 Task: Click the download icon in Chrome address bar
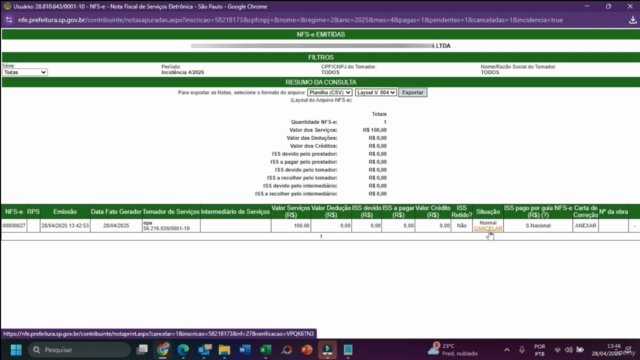coord(633,20)
